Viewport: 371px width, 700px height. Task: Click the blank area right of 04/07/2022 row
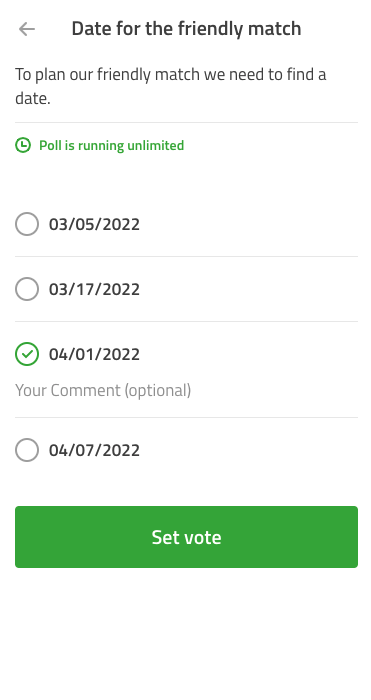click(249, 450)
